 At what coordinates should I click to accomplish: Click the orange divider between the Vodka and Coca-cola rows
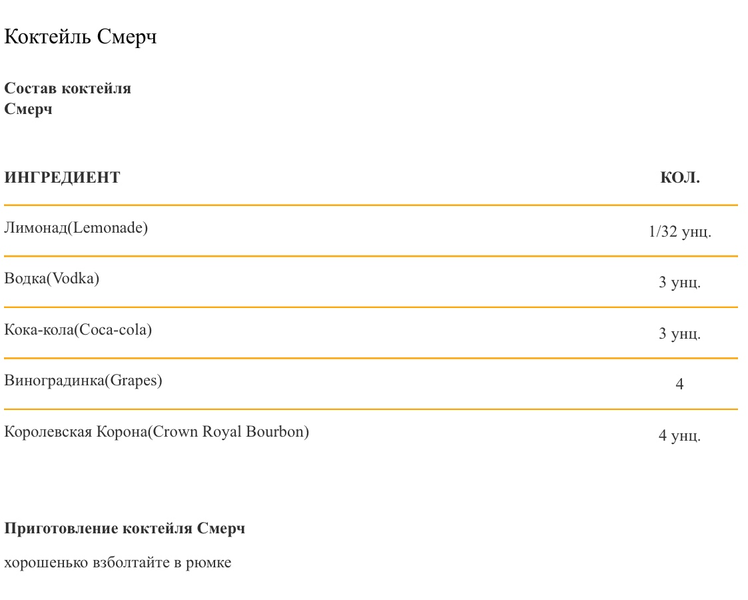click(371, 307)
